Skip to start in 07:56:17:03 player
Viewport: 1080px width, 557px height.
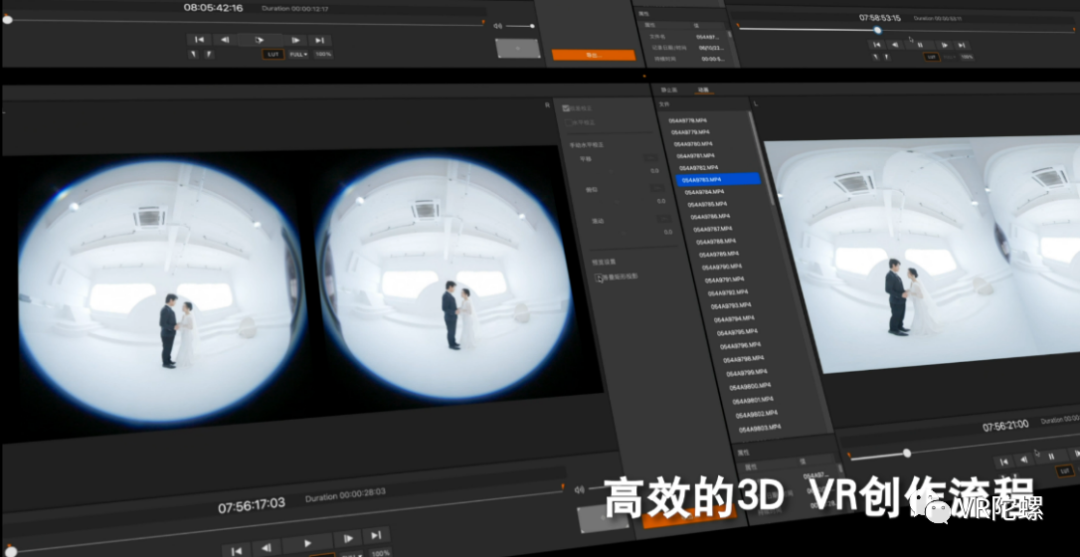pos(236,550)
